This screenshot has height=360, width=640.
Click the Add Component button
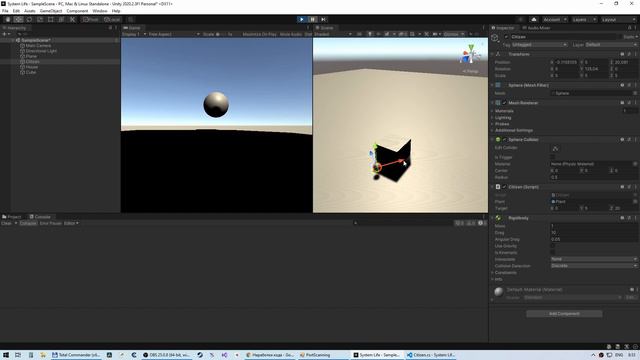tap(564, 314)
